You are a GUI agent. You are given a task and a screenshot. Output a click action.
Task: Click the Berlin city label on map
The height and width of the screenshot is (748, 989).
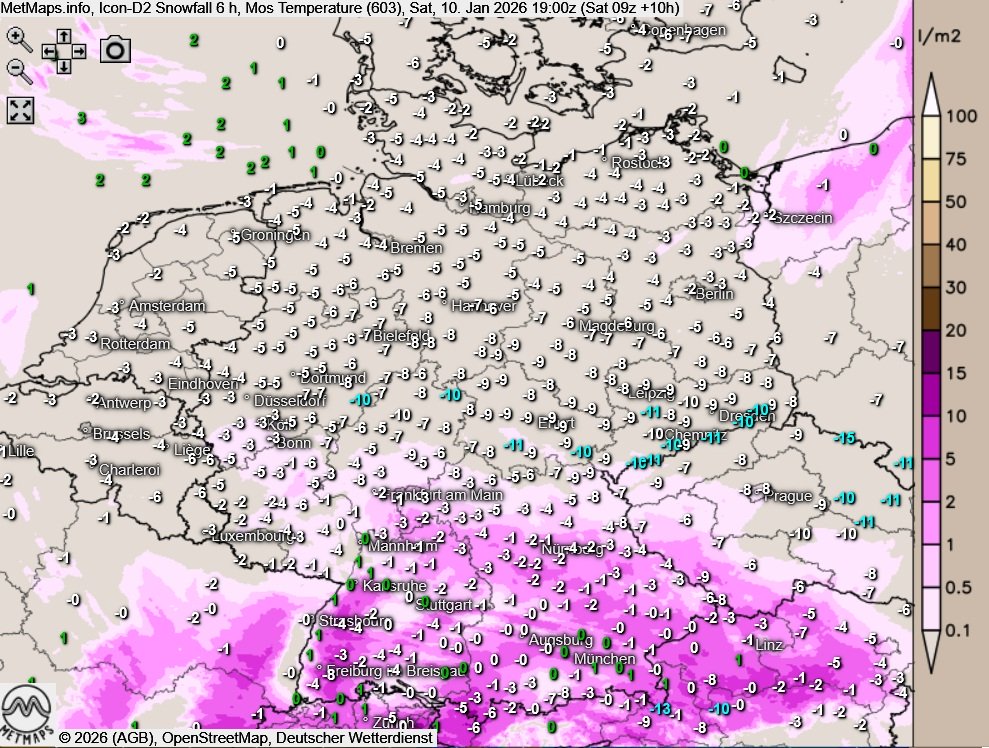(714, 294)
